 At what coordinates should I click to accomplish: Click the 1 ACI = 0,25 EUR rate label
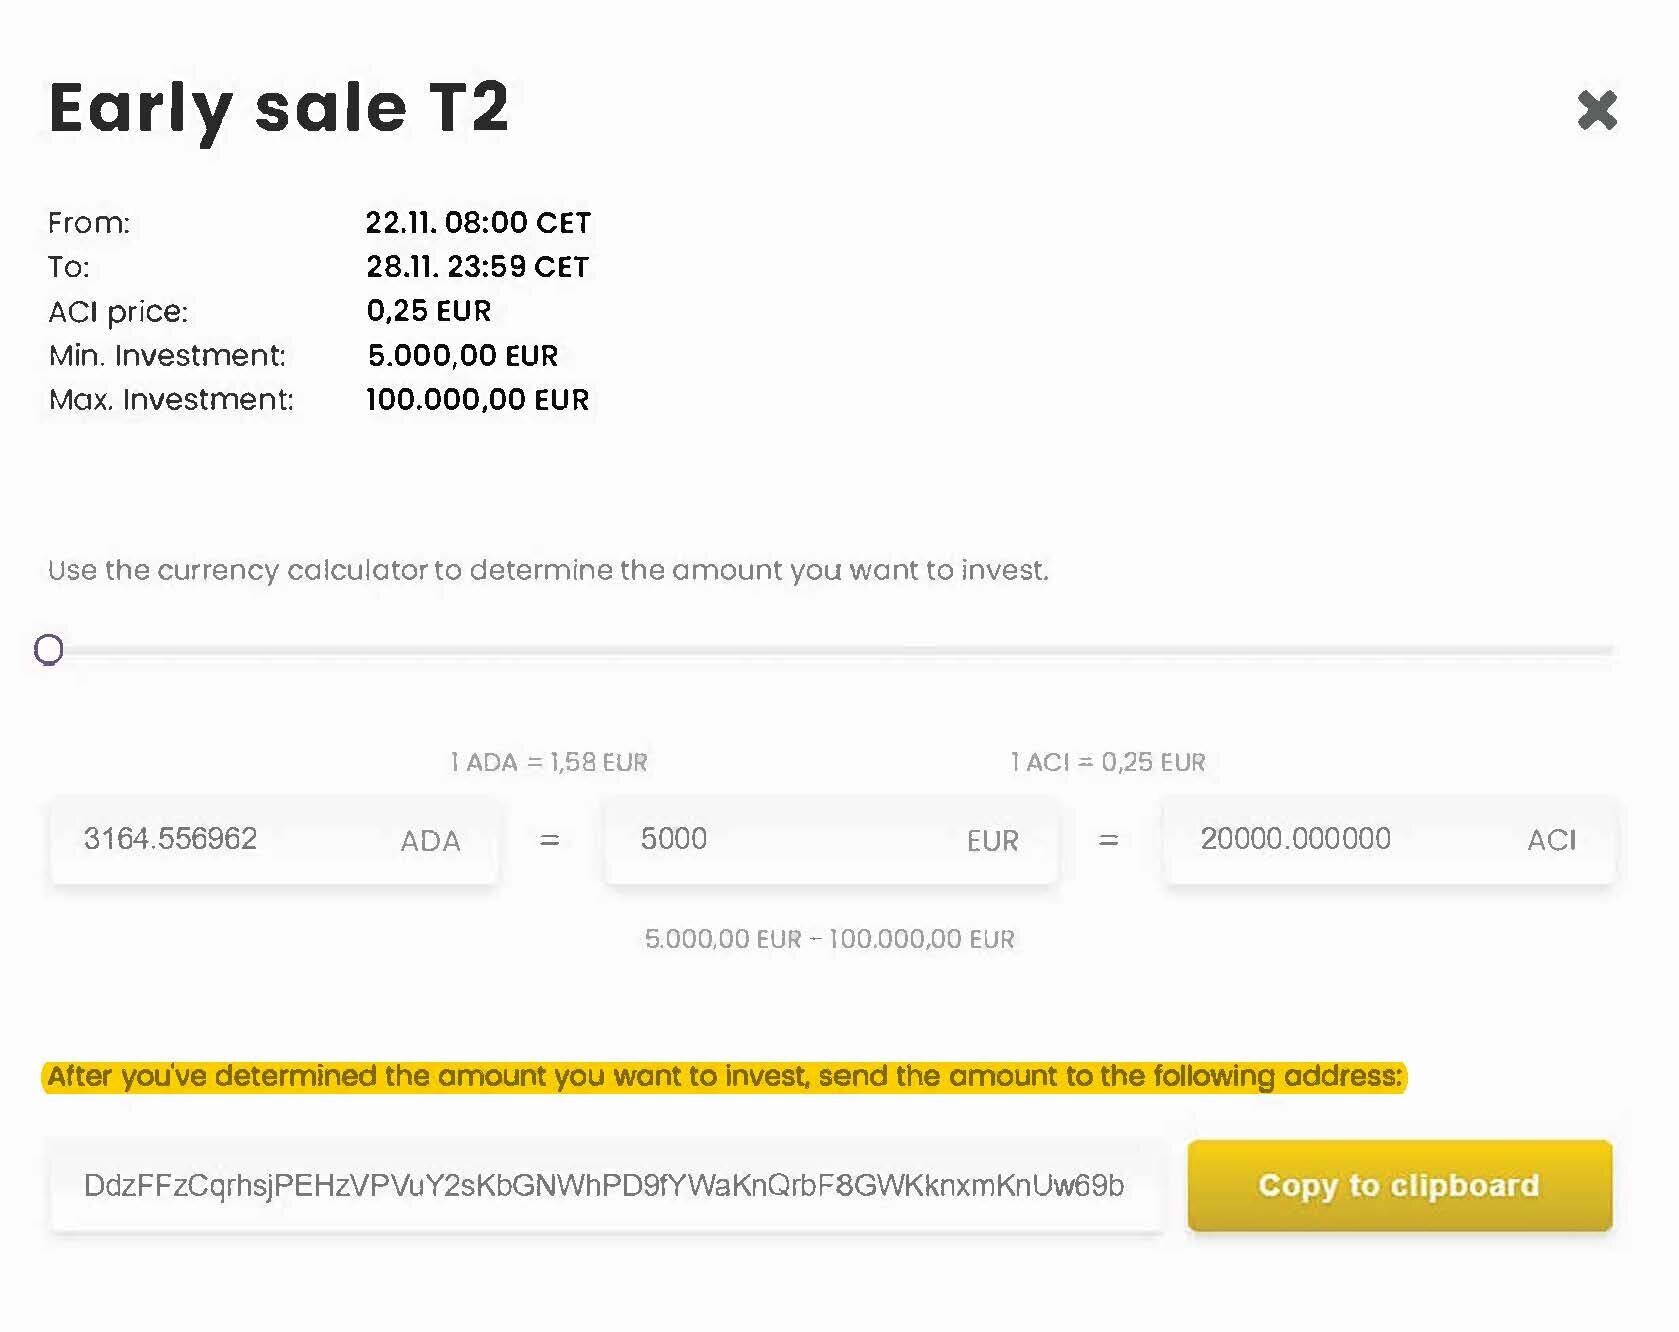(1108, 762)
